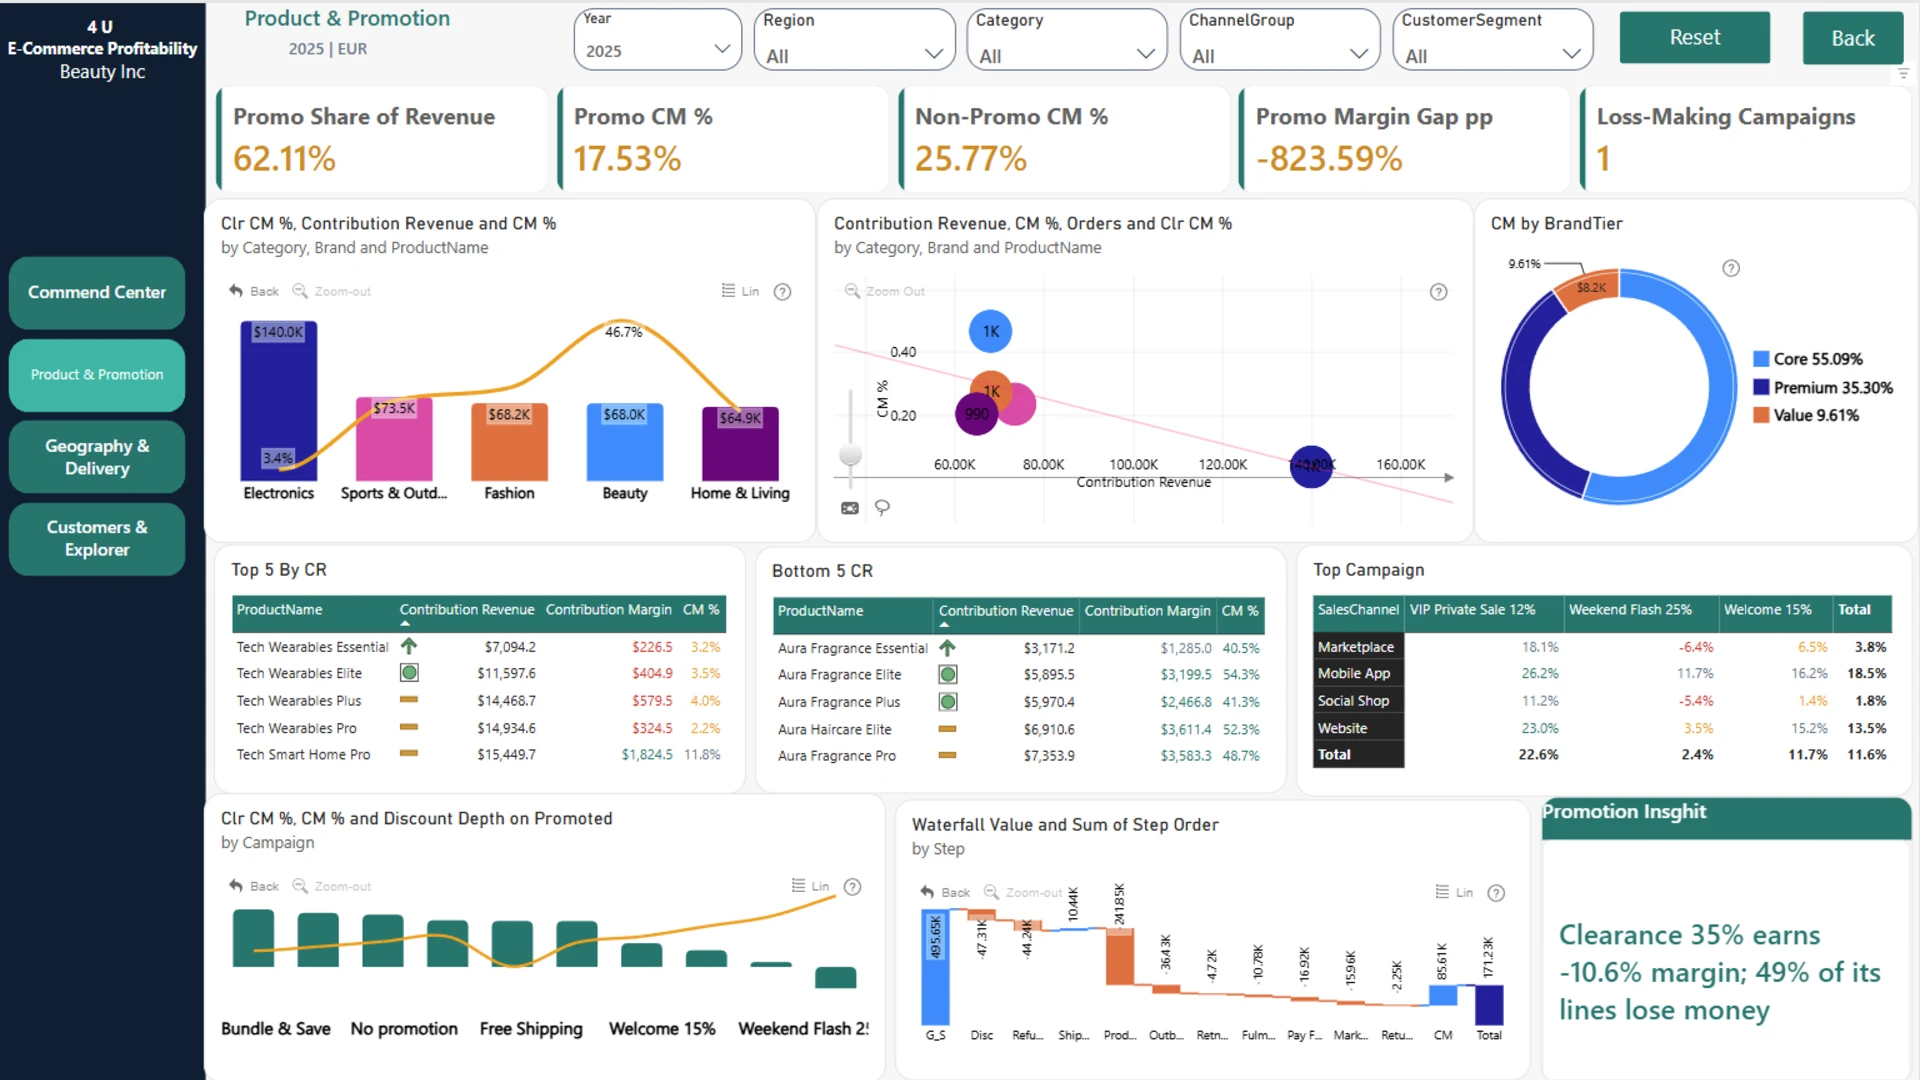Click dash icon in Aura Haircare Elite row
The width and height of the screenshot is (1920, 1080).
pos(948,729)
